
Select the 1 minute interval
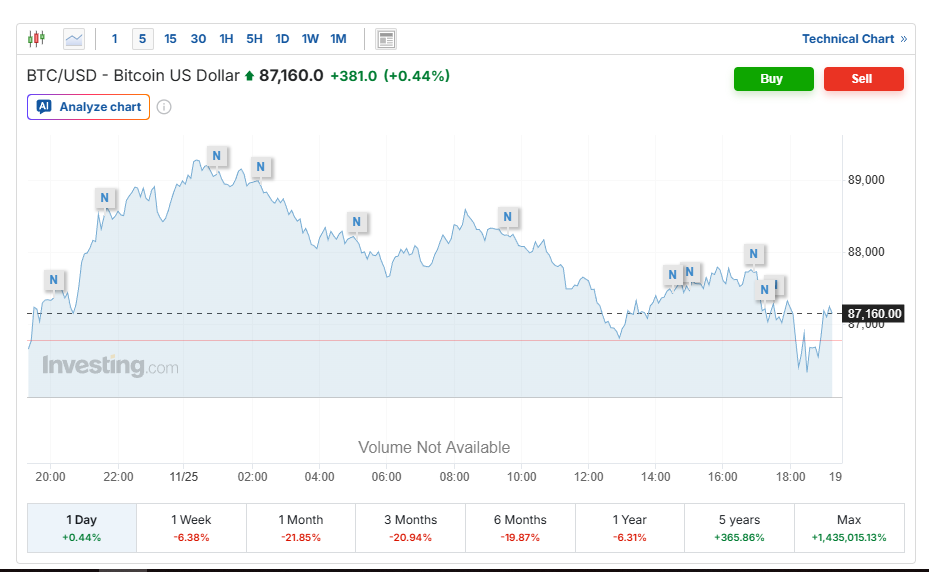(115, 39)
